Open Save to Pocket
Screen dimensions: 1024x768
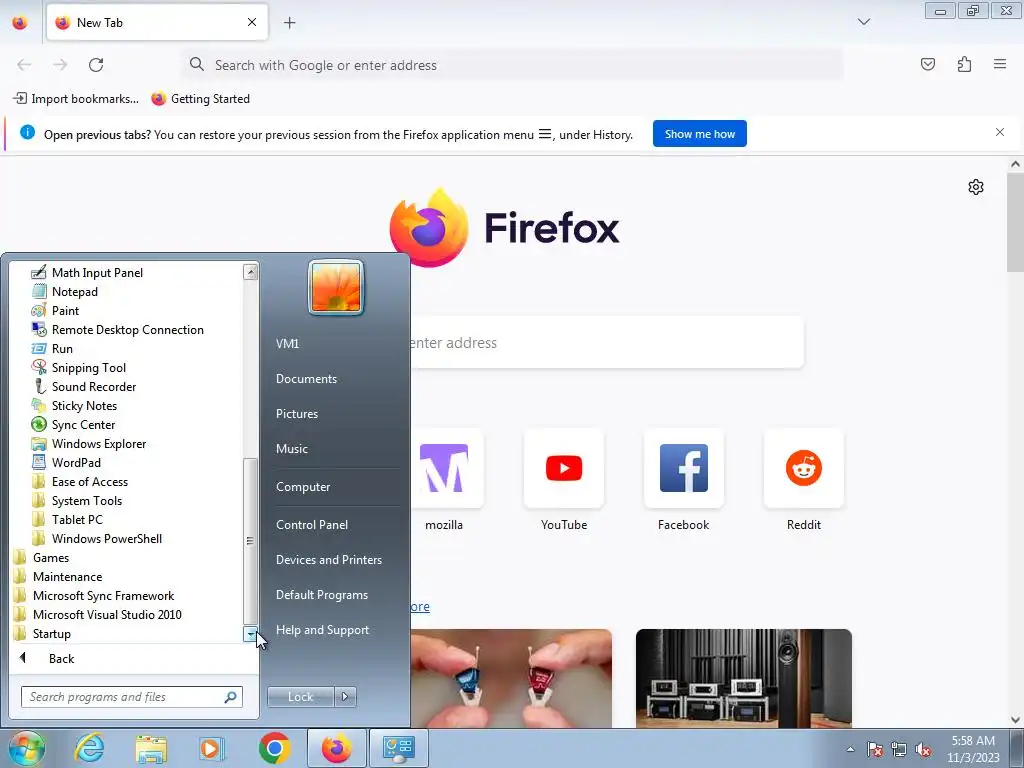[x=927, y=64]
